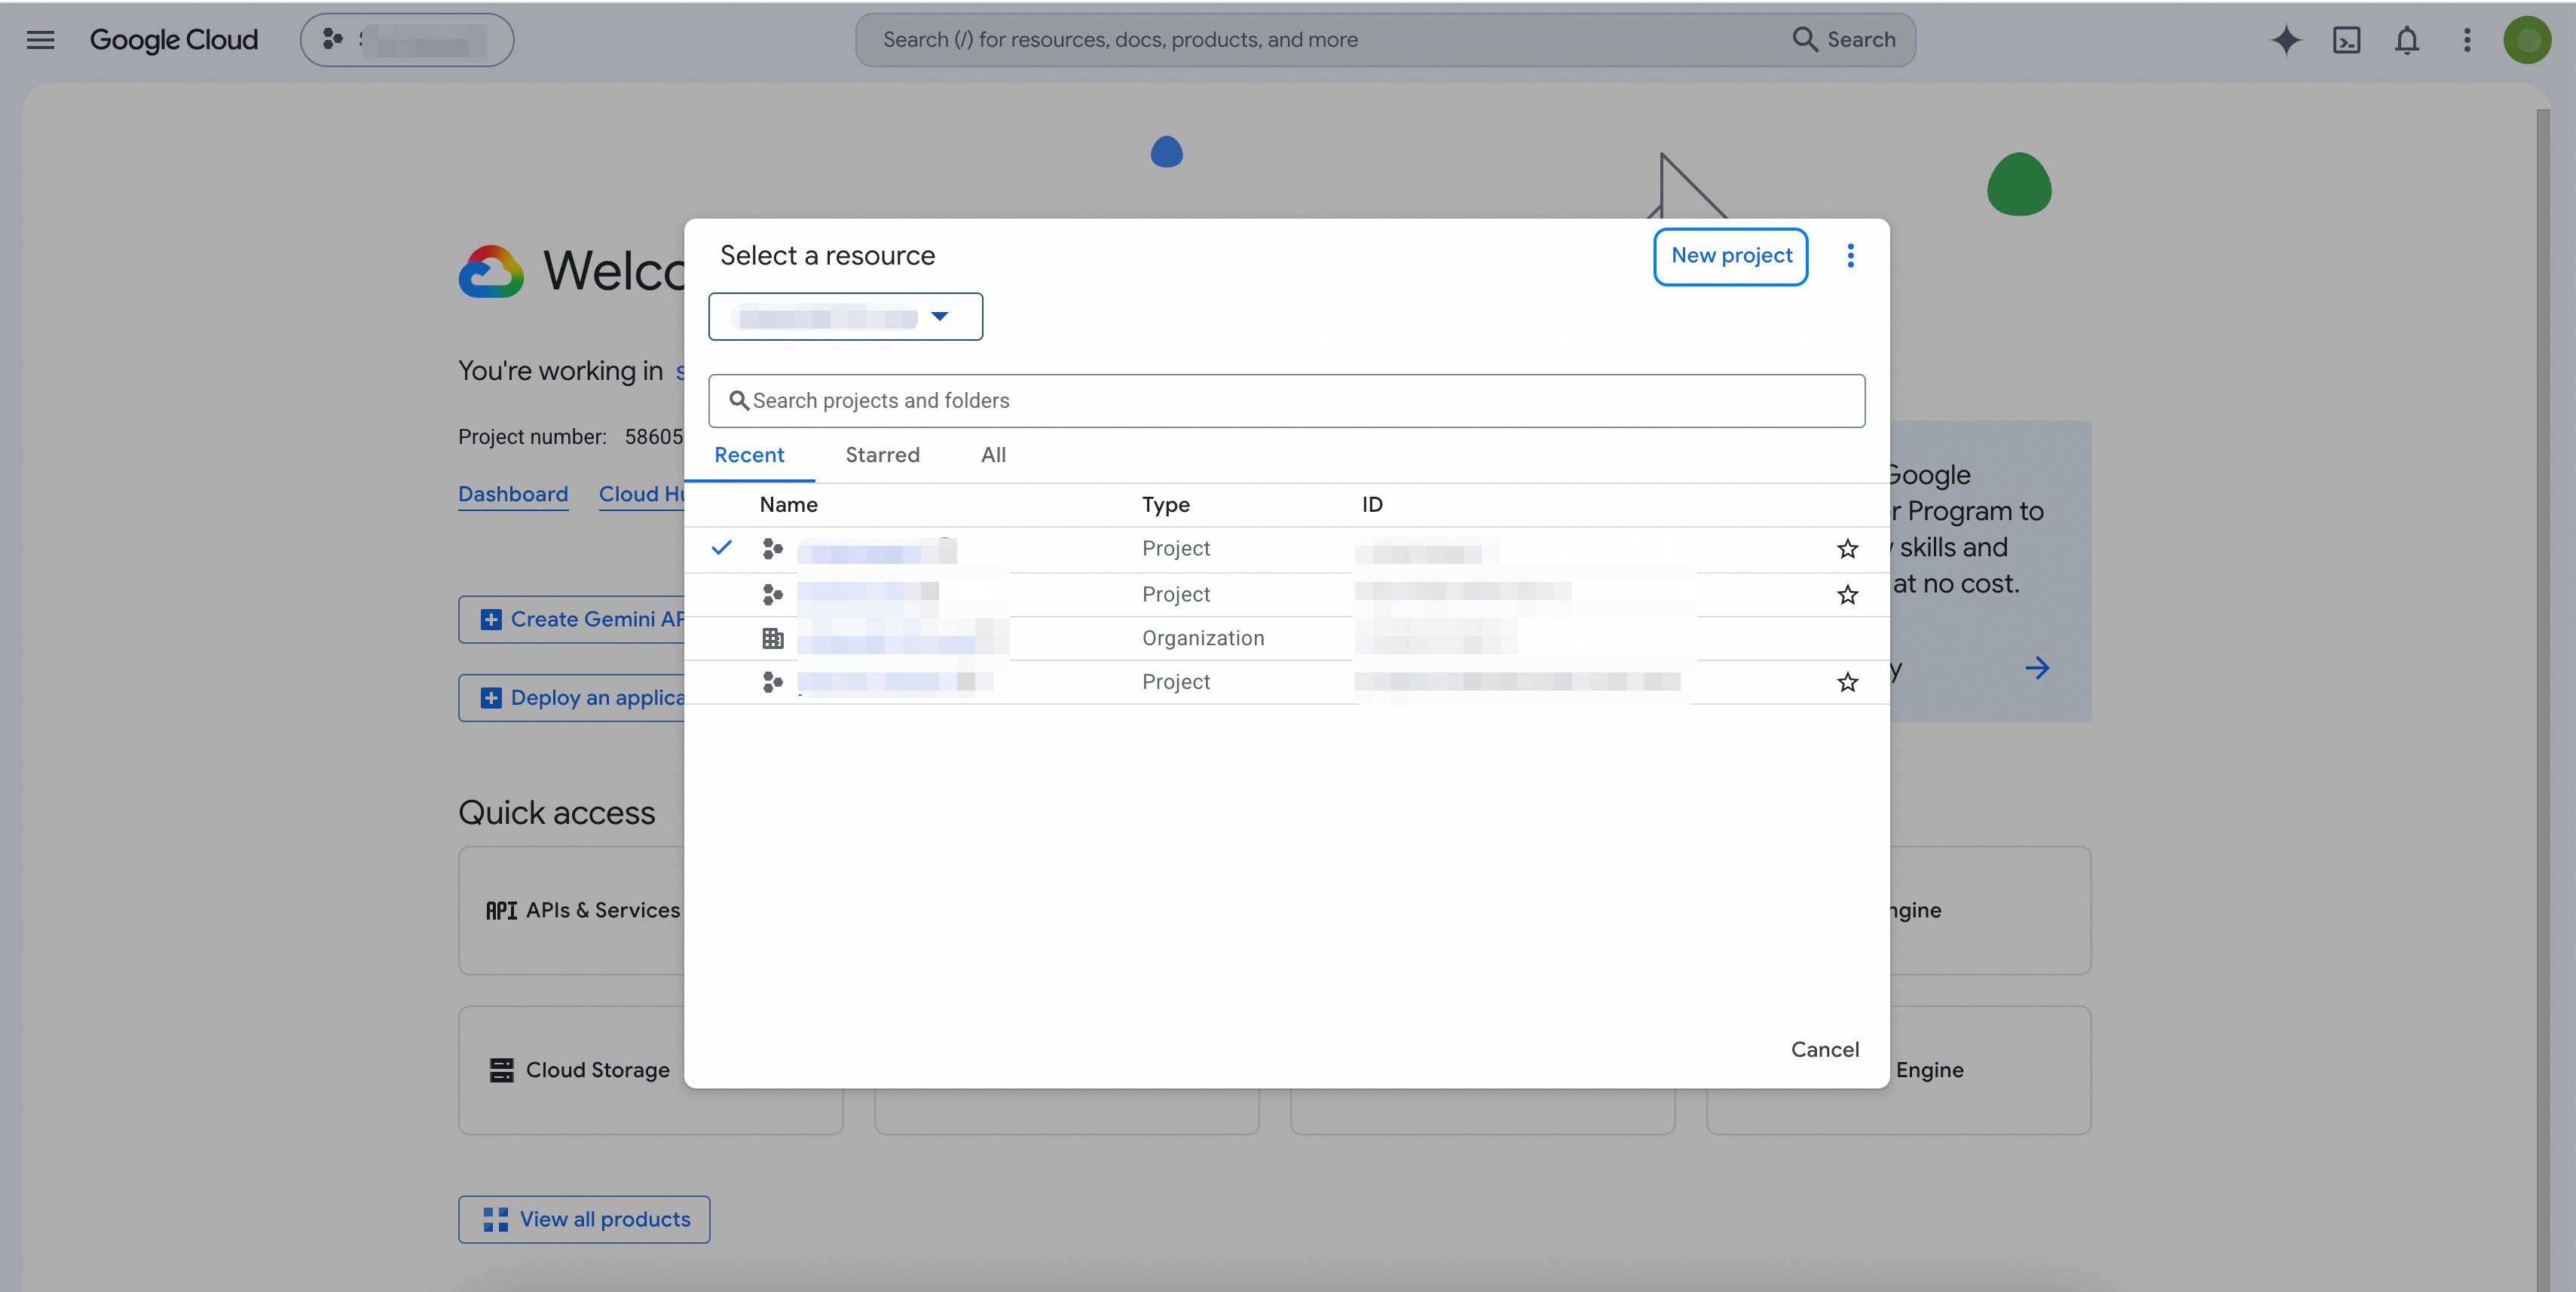The width and height of the screenshot is (2576, 1292).
Task: Click the blue arrow on the promo card
Action: point(2037,668)
